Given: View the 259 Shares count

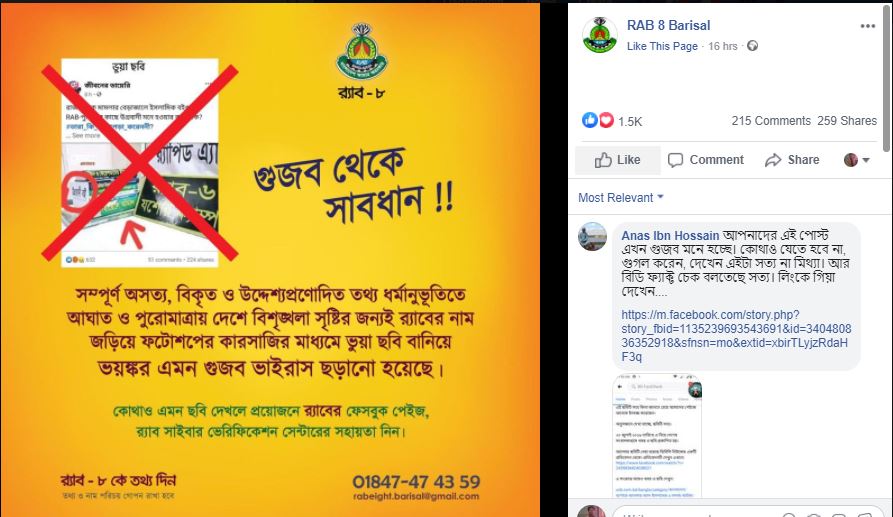Looking at the screenshot, I should pyautogui.click(x=847, y=121).
